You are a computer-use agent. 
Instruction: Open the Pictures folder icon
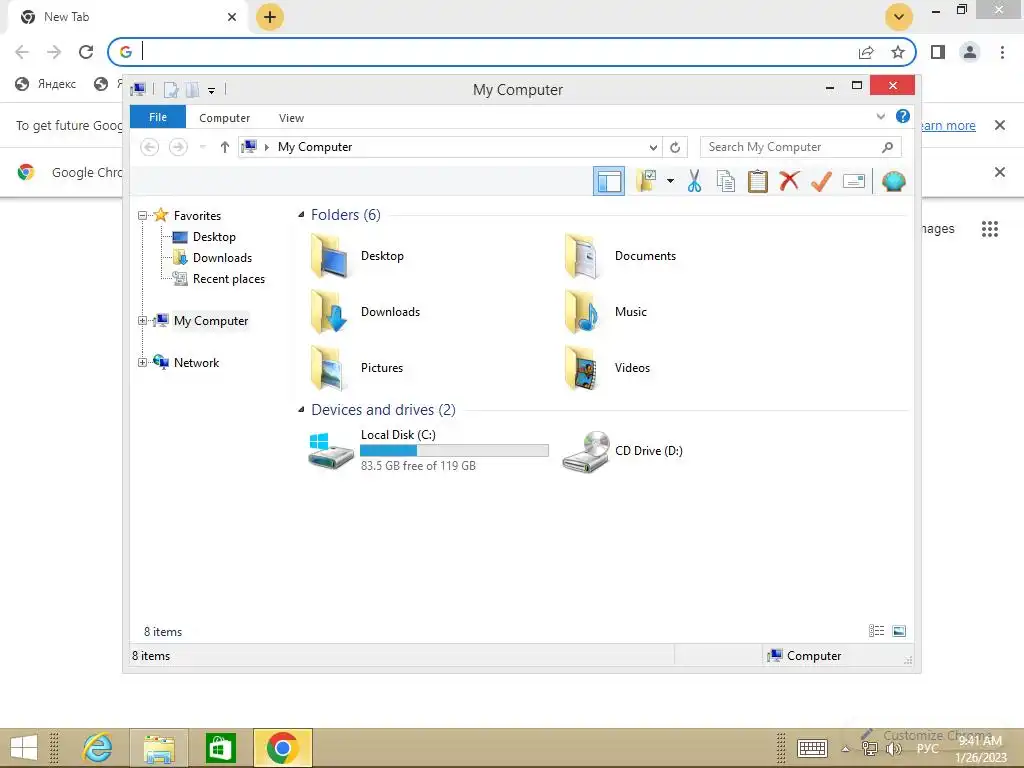coord(329,368)
